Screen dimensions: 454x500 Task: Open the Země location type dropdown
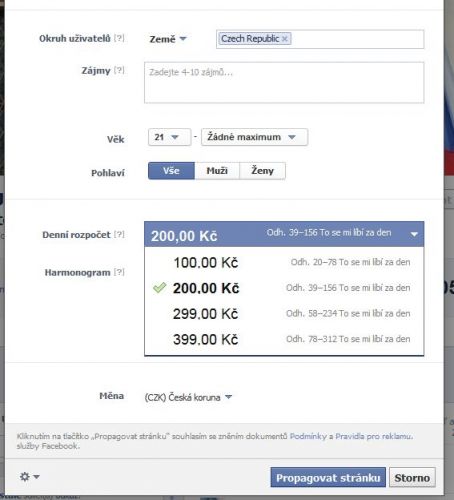tap(168, 39)
